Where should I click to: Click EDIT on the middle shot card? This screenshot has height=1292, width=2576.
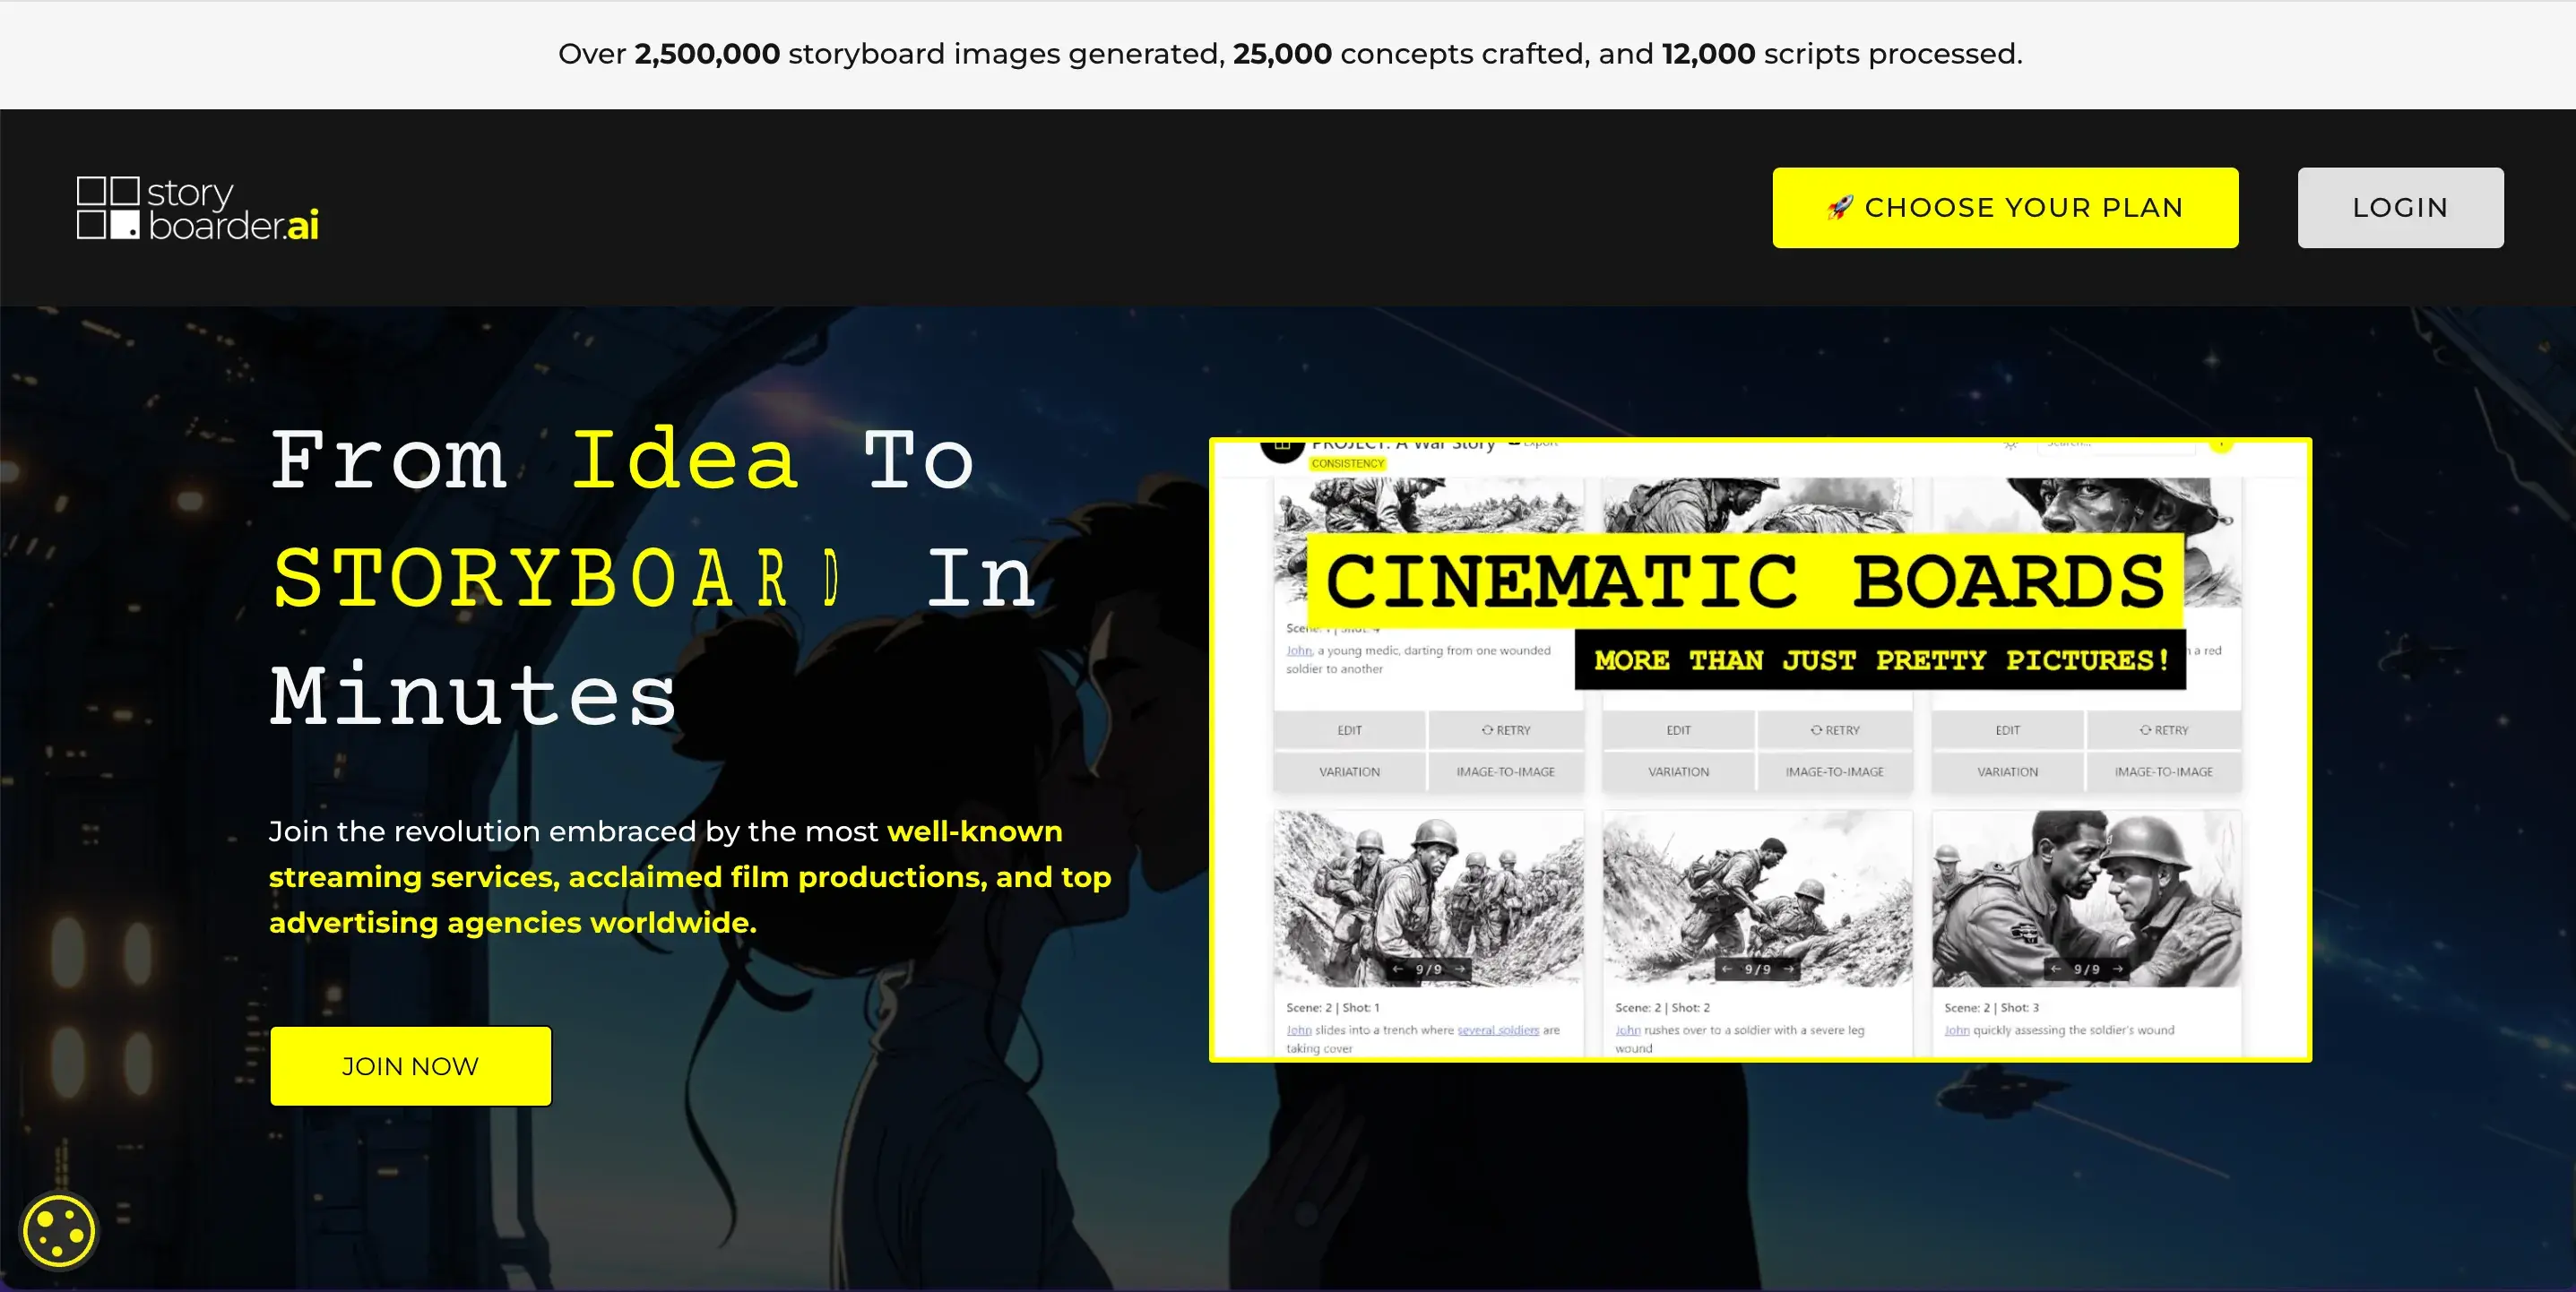tap(1678, 730)
